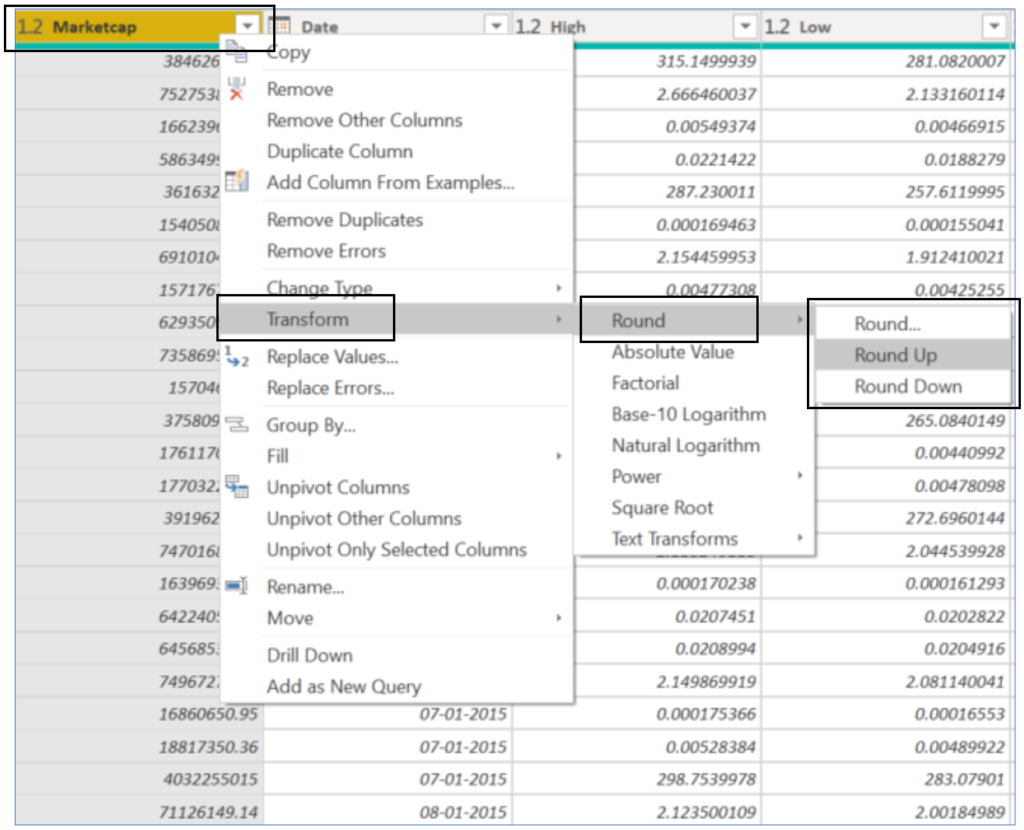Screen dimensions: 1024x830
Task: Click Remove Duplicates in context menu
Action: (x=345, y=220)
